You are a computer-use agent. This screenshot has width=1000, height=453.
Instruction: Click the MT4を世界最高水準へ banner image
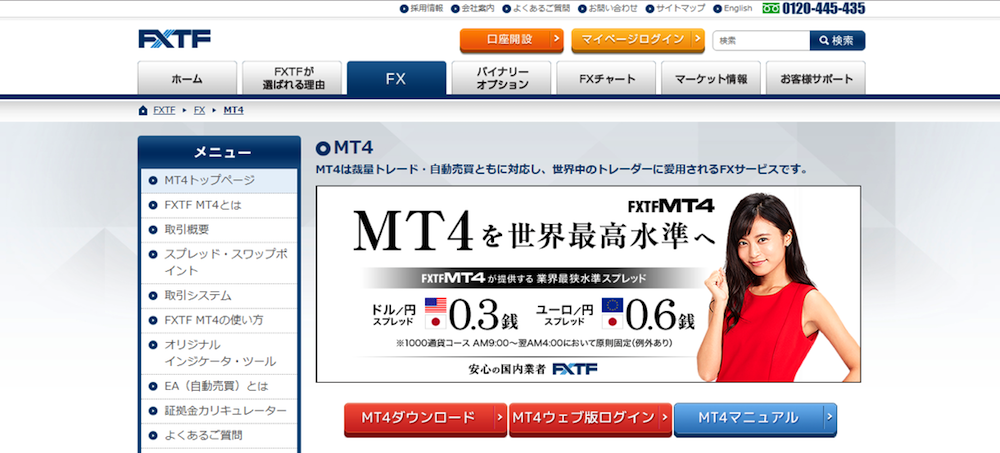pos(588,284)
